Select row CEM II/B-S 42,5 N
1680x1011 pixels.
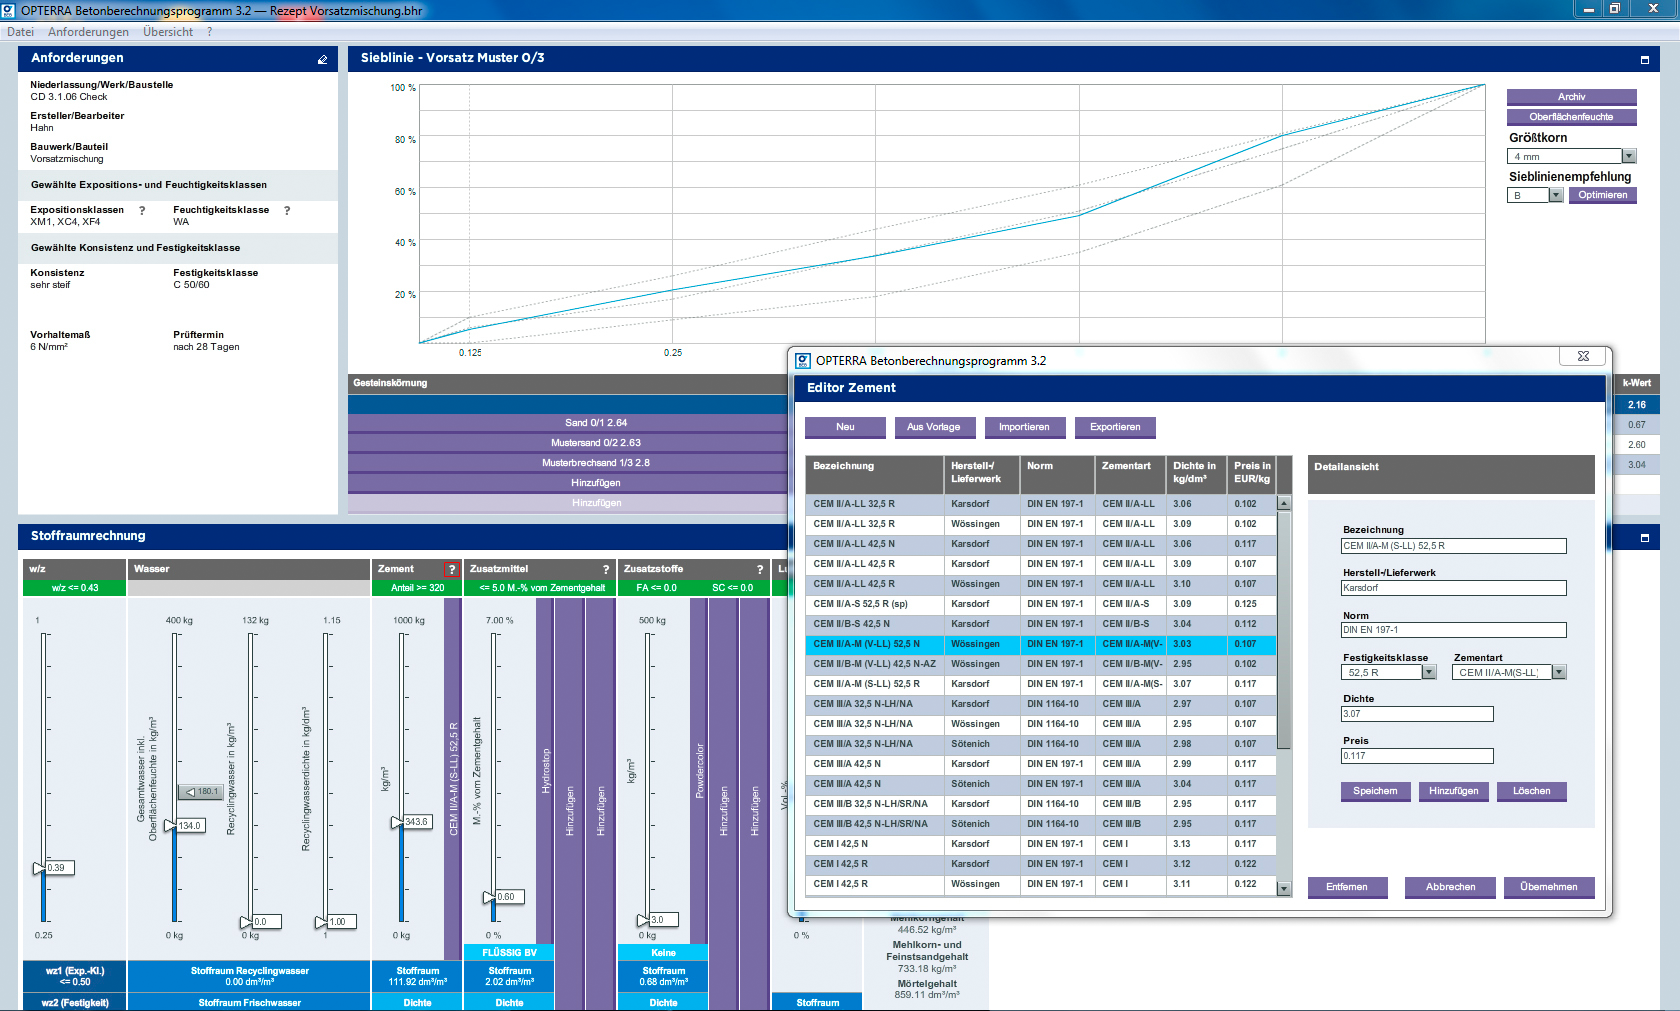[x=1041, y=624]
